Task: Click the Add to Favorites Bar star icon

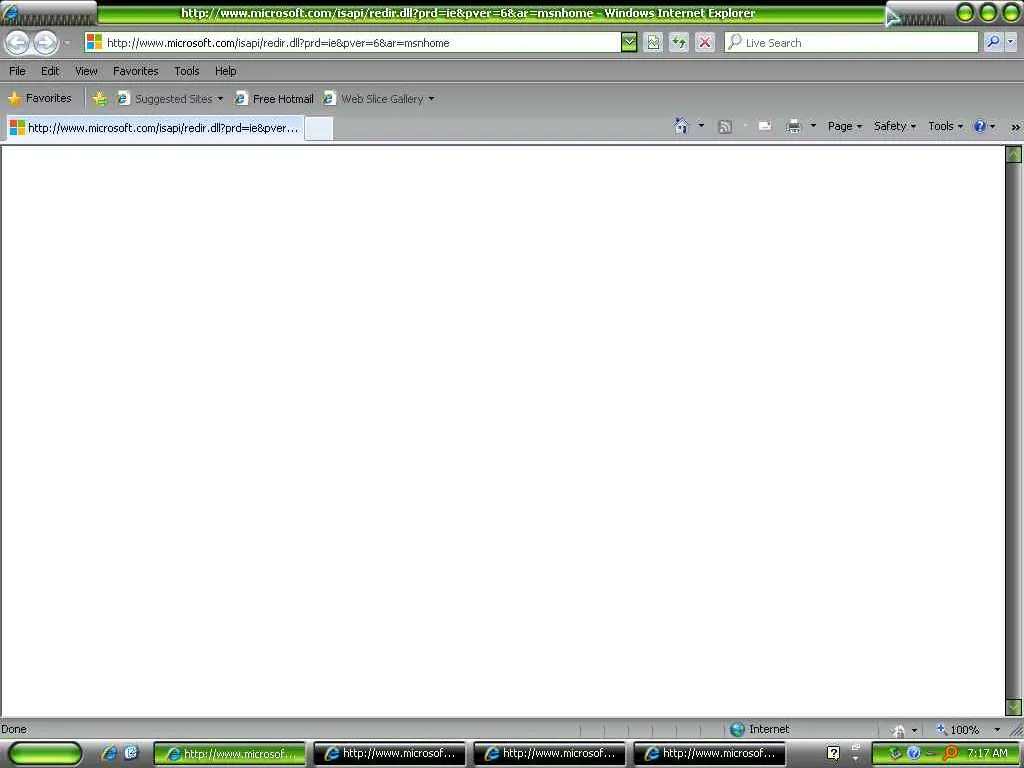Action: tap(100, 99)
